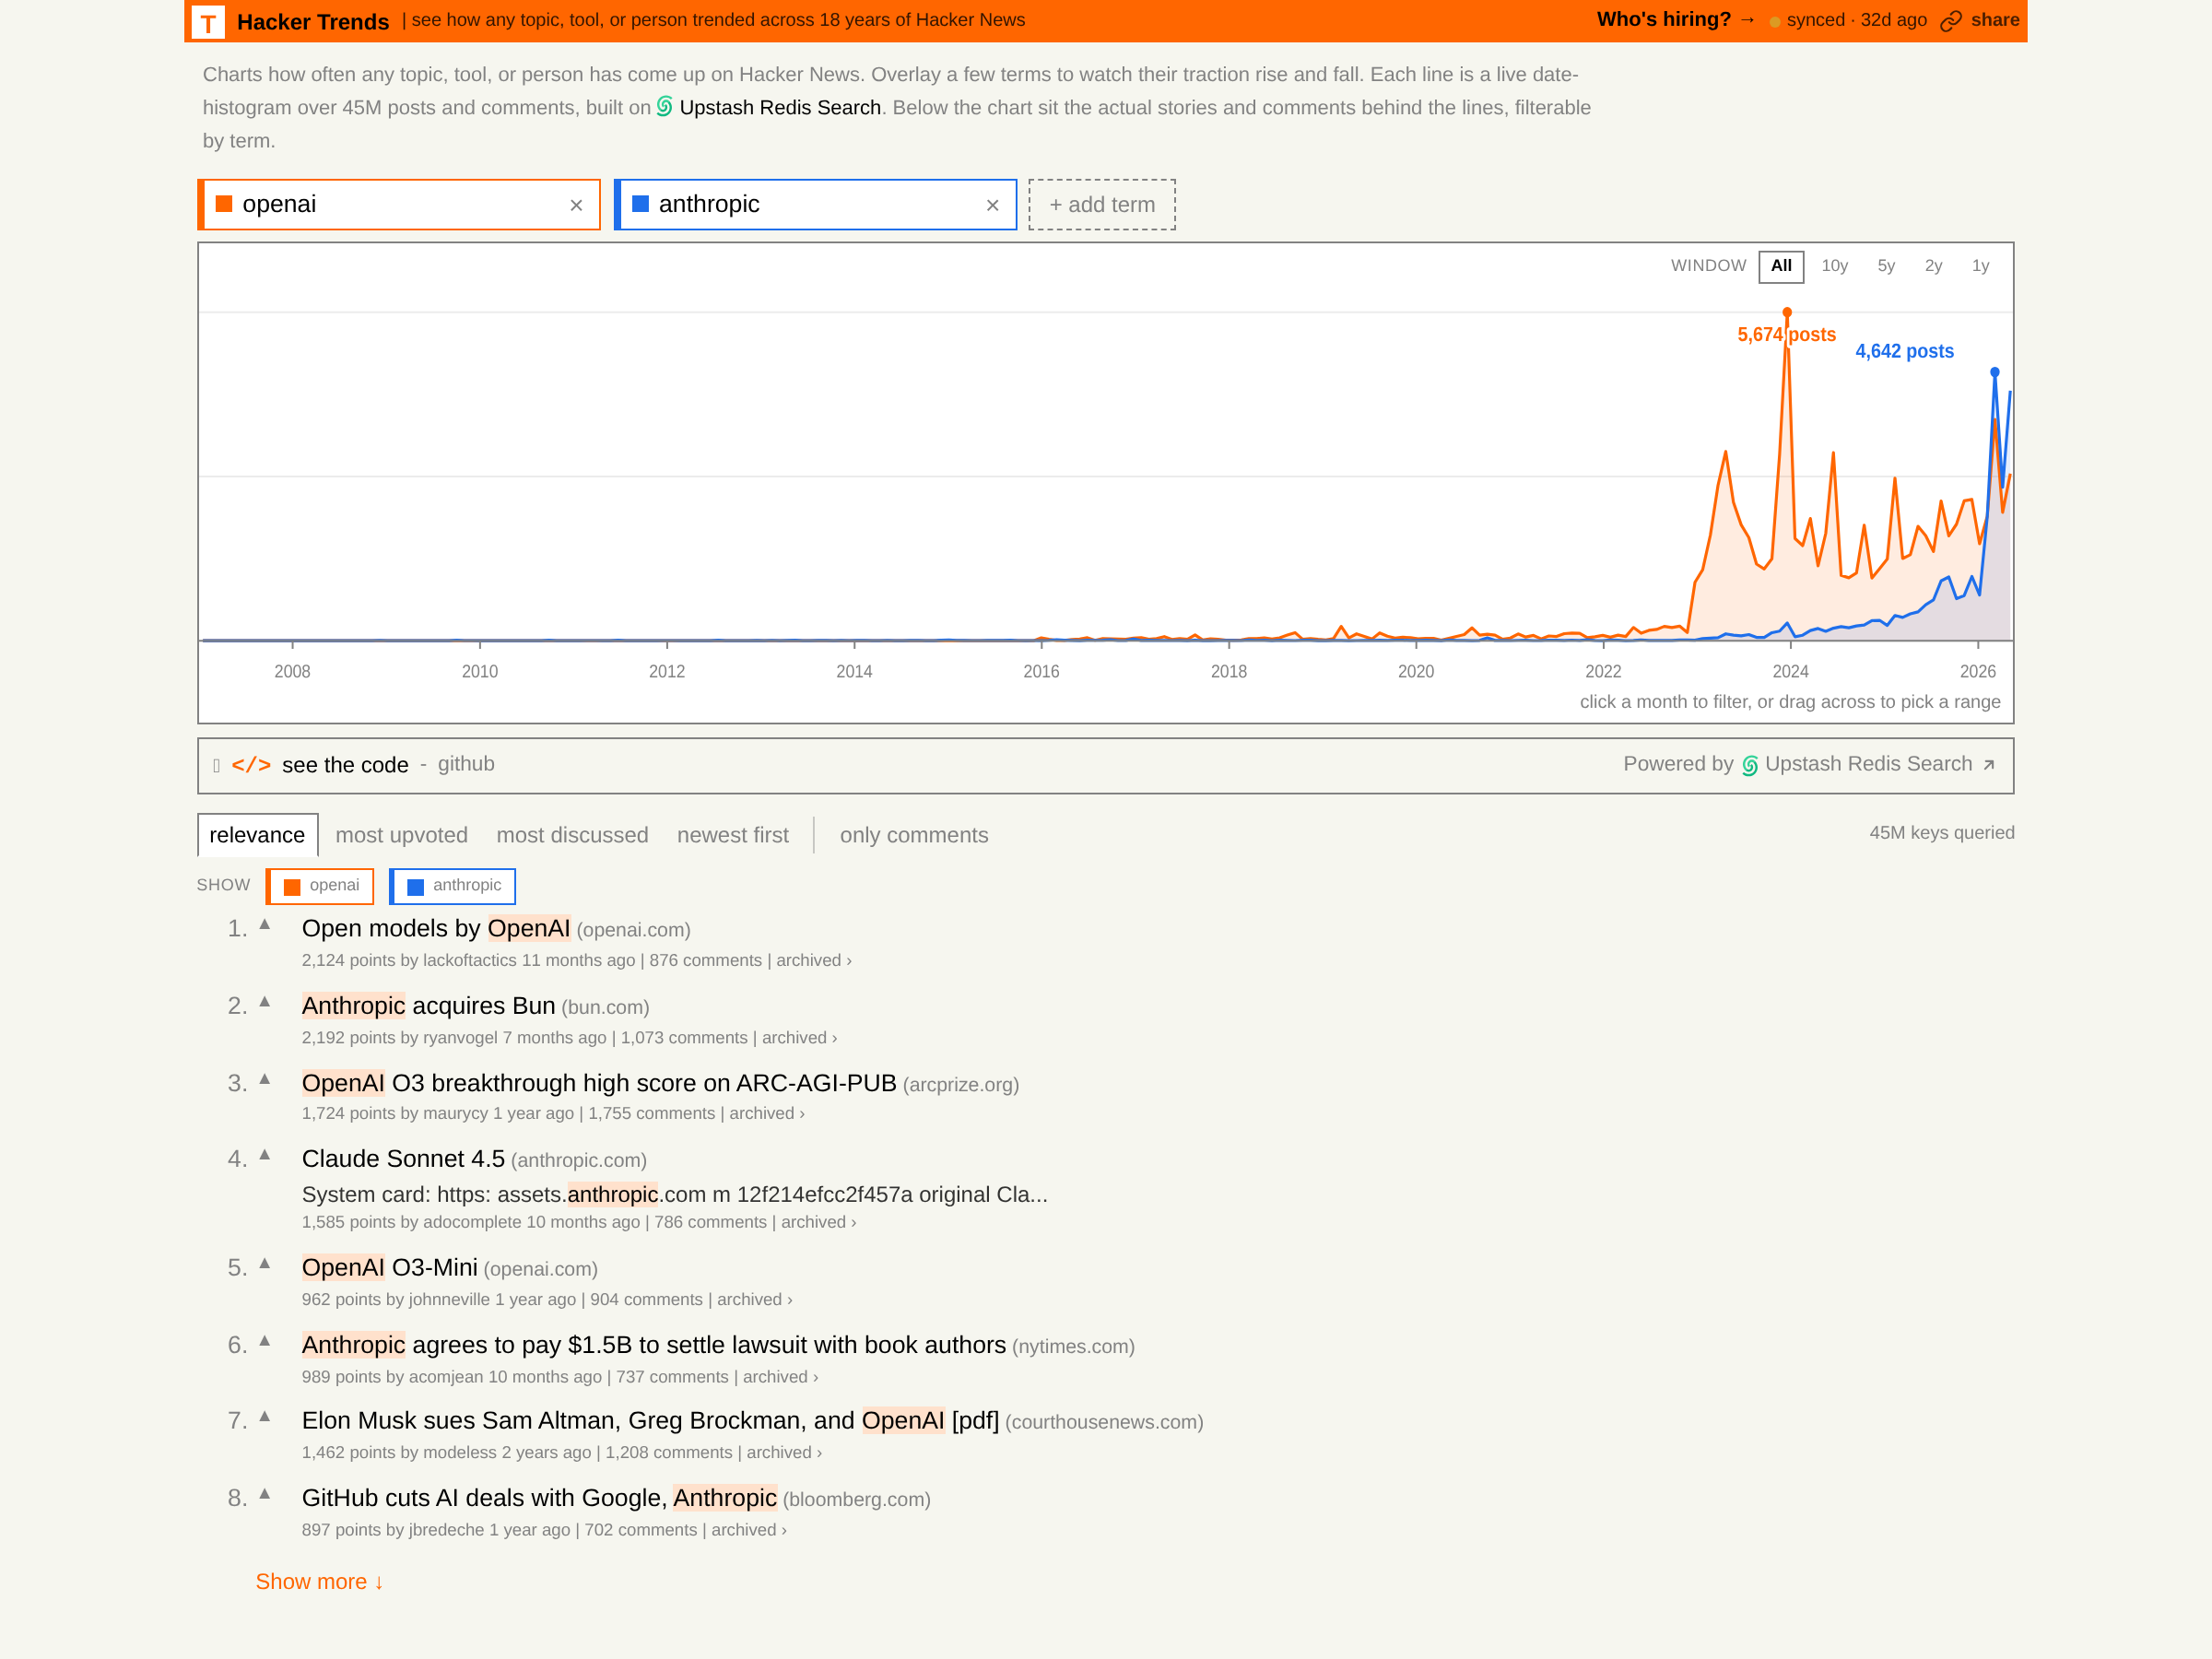Open the '876 comments' link
The height and width of the screenshot is (1659, 2212).
click(705, 961)
